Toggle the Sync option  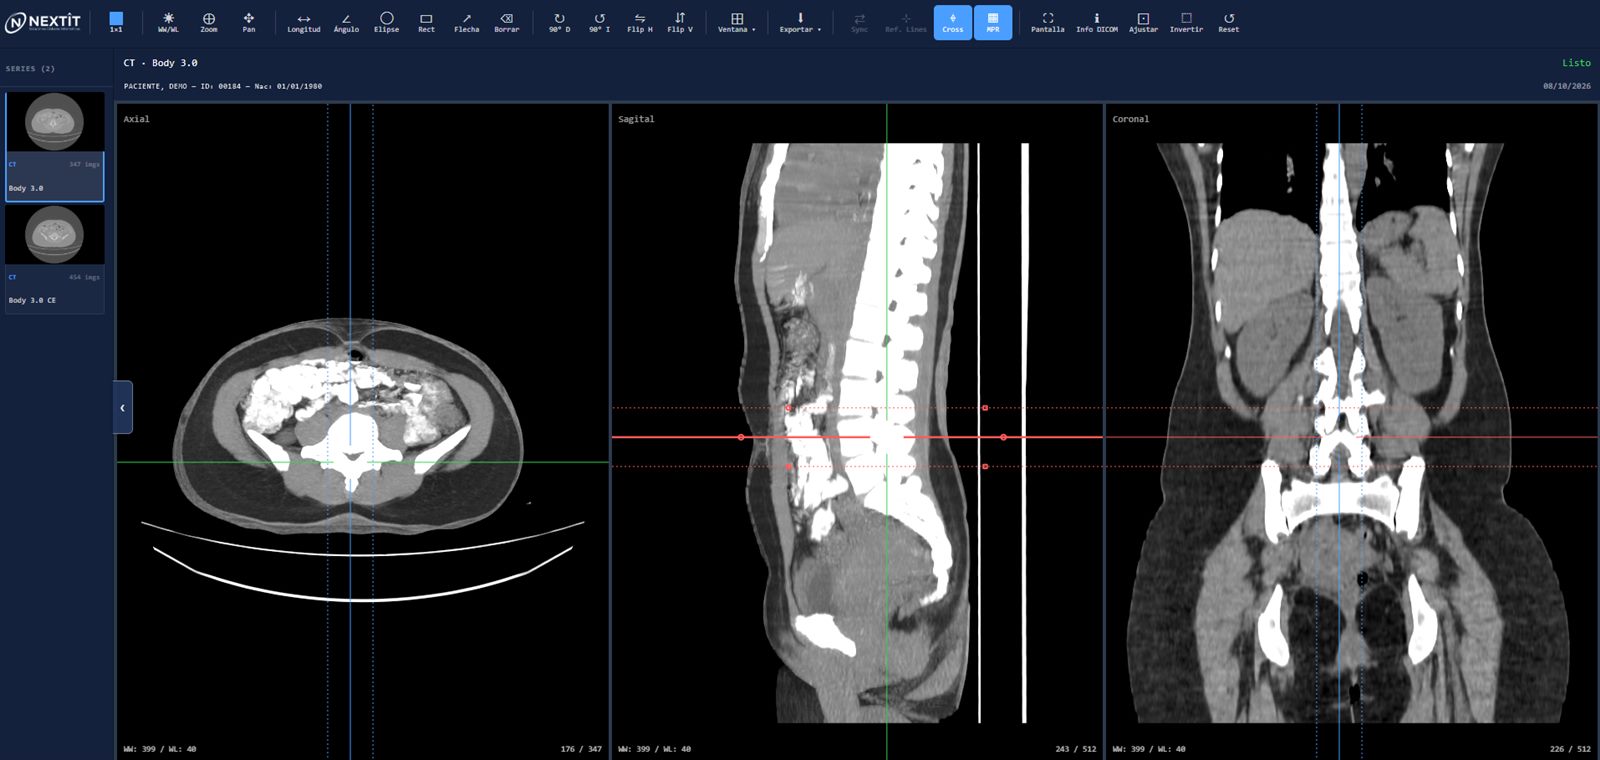pyautogui.click(x=859, y=22)
